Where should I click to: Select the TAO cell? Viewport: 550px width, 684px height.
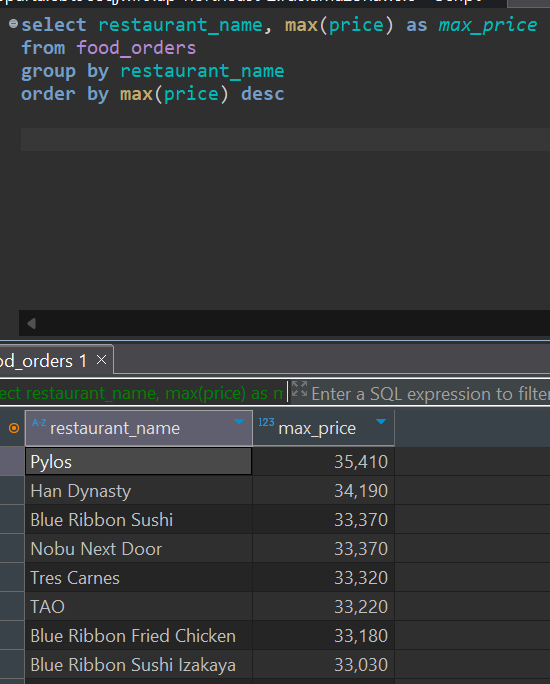coord(139,606)
